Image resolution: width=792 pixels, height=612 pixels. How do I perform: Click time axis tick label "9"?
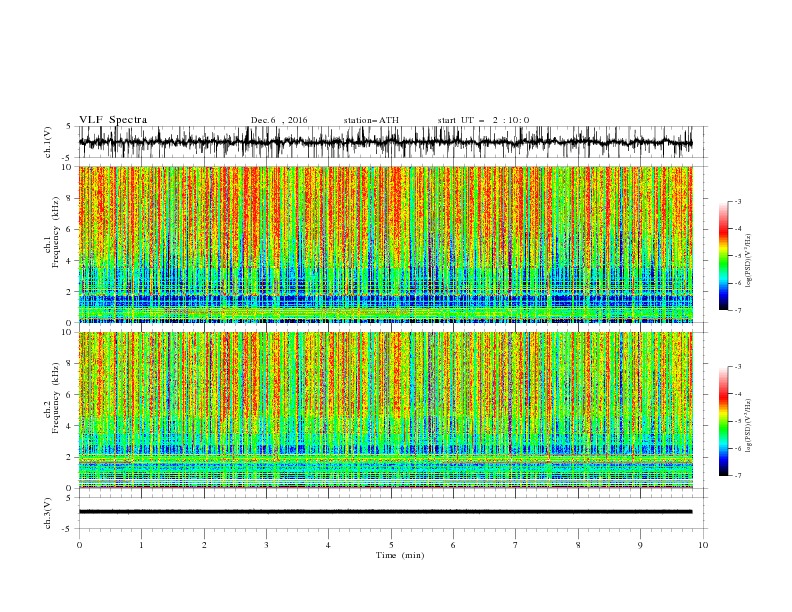pos(640,545)
